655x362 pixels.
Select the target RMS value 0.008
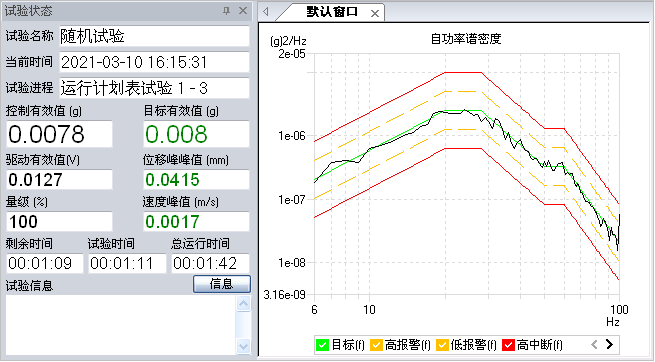[196, 134]
